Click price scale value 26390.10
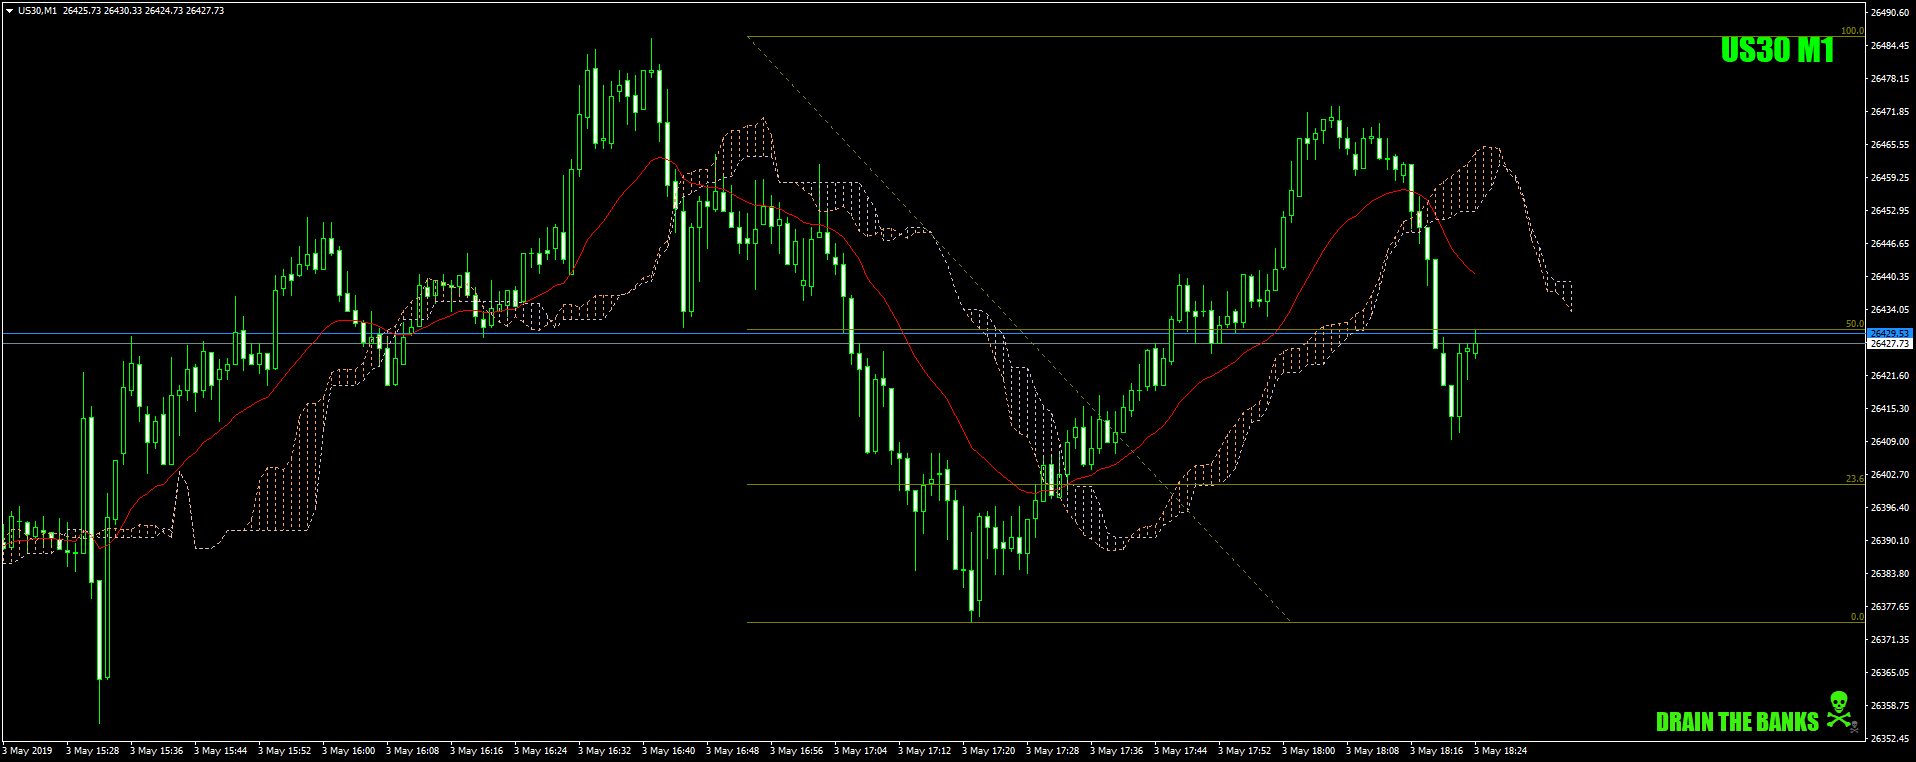This screenshot has width=1916, height=762. tap(1890, 541)
